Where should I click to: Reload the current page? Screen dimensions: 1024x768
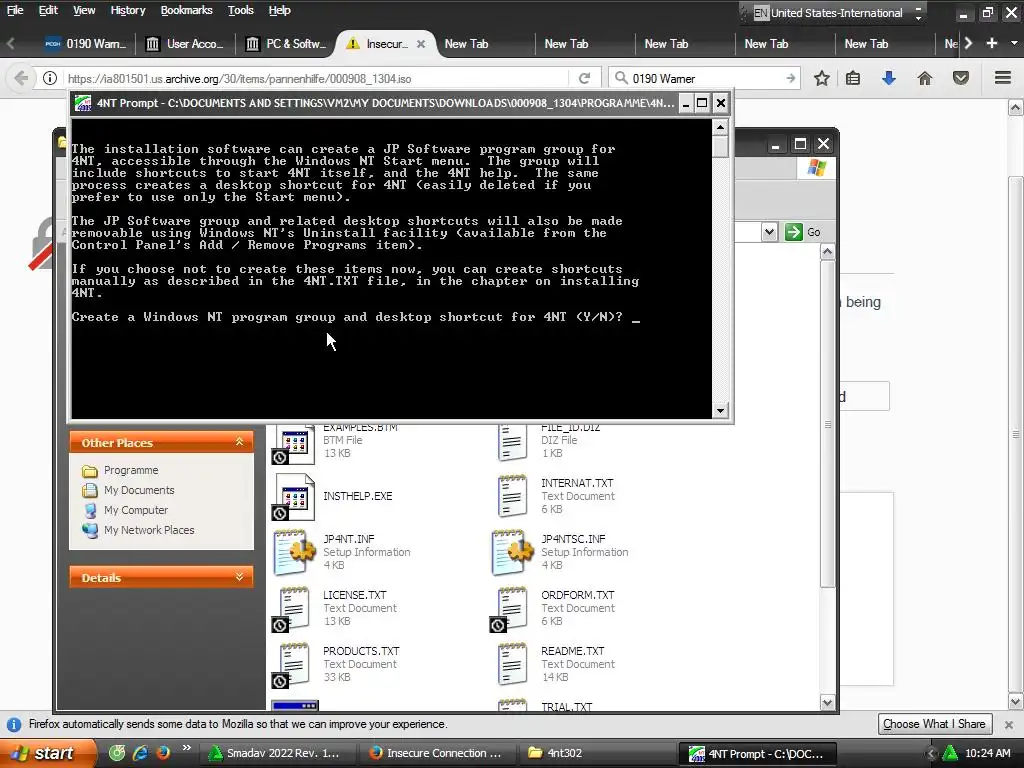[584, 78]
